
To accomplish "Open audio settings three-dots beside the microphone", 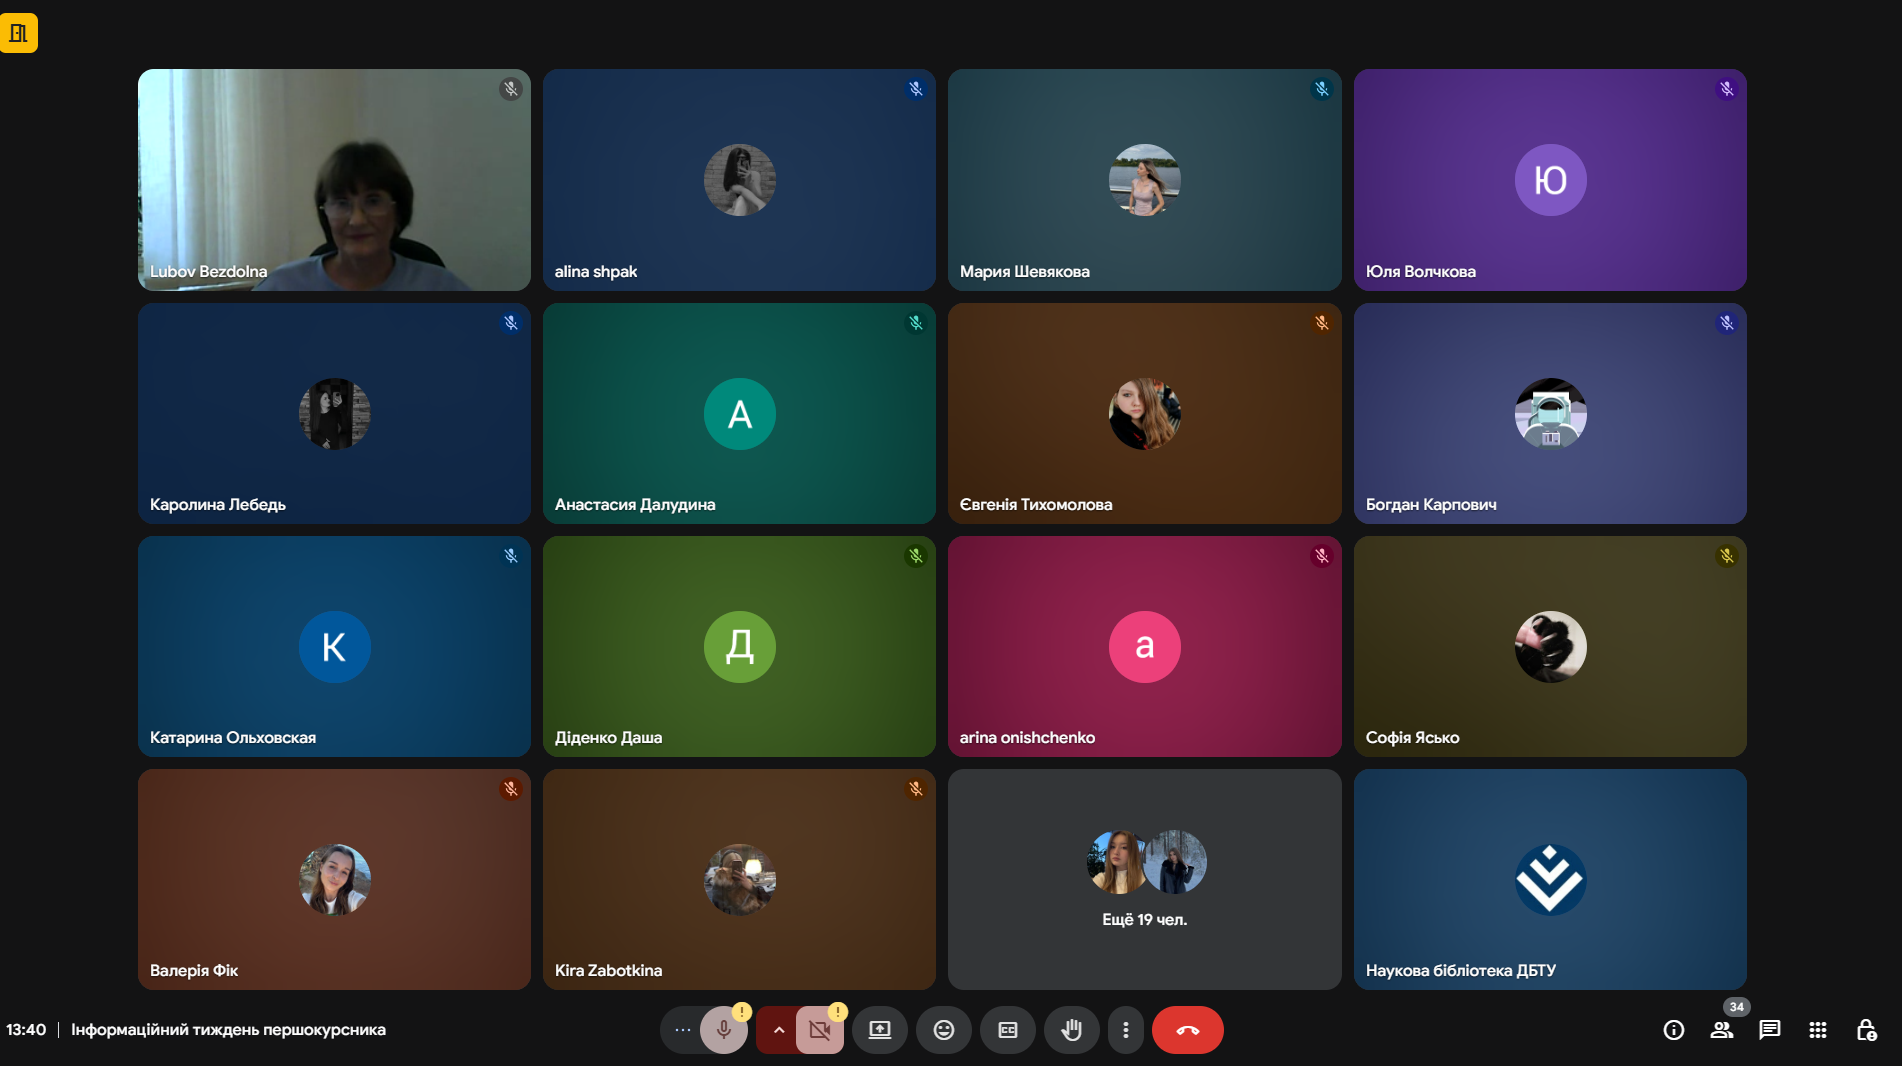I will [682, 1030].
